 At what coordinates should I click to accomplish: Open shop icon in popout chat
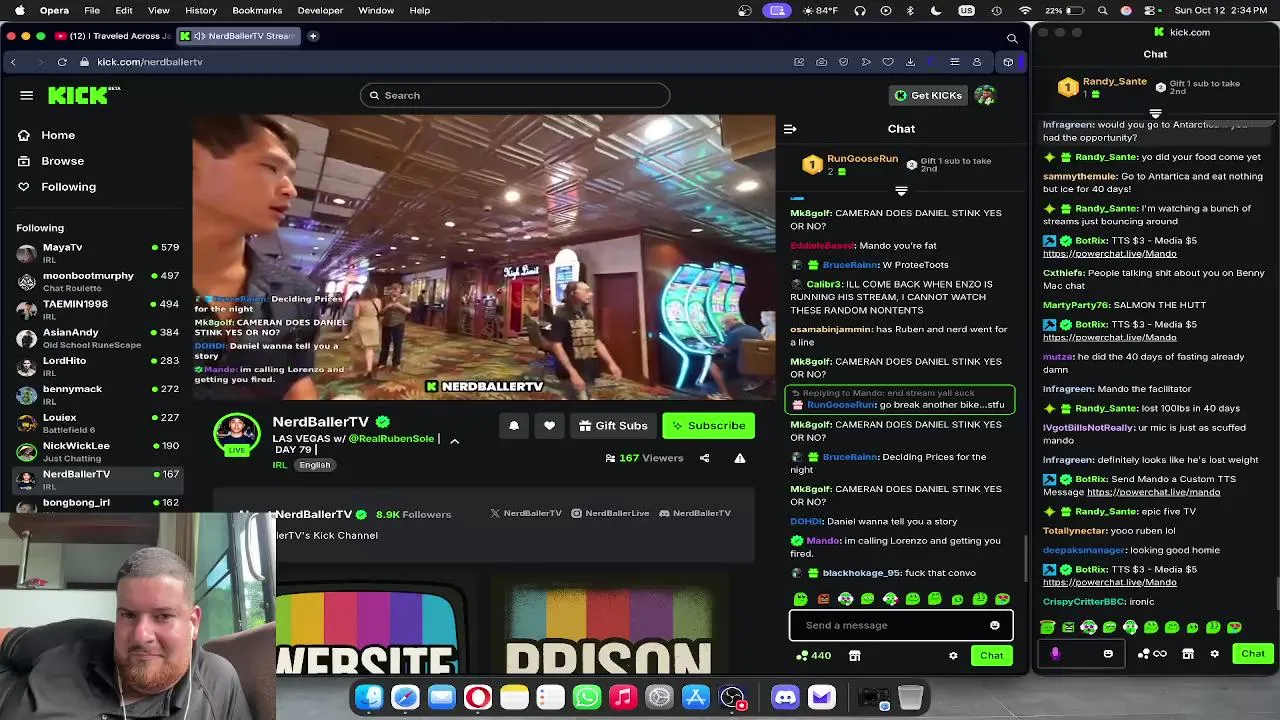tap(1187, 654)
